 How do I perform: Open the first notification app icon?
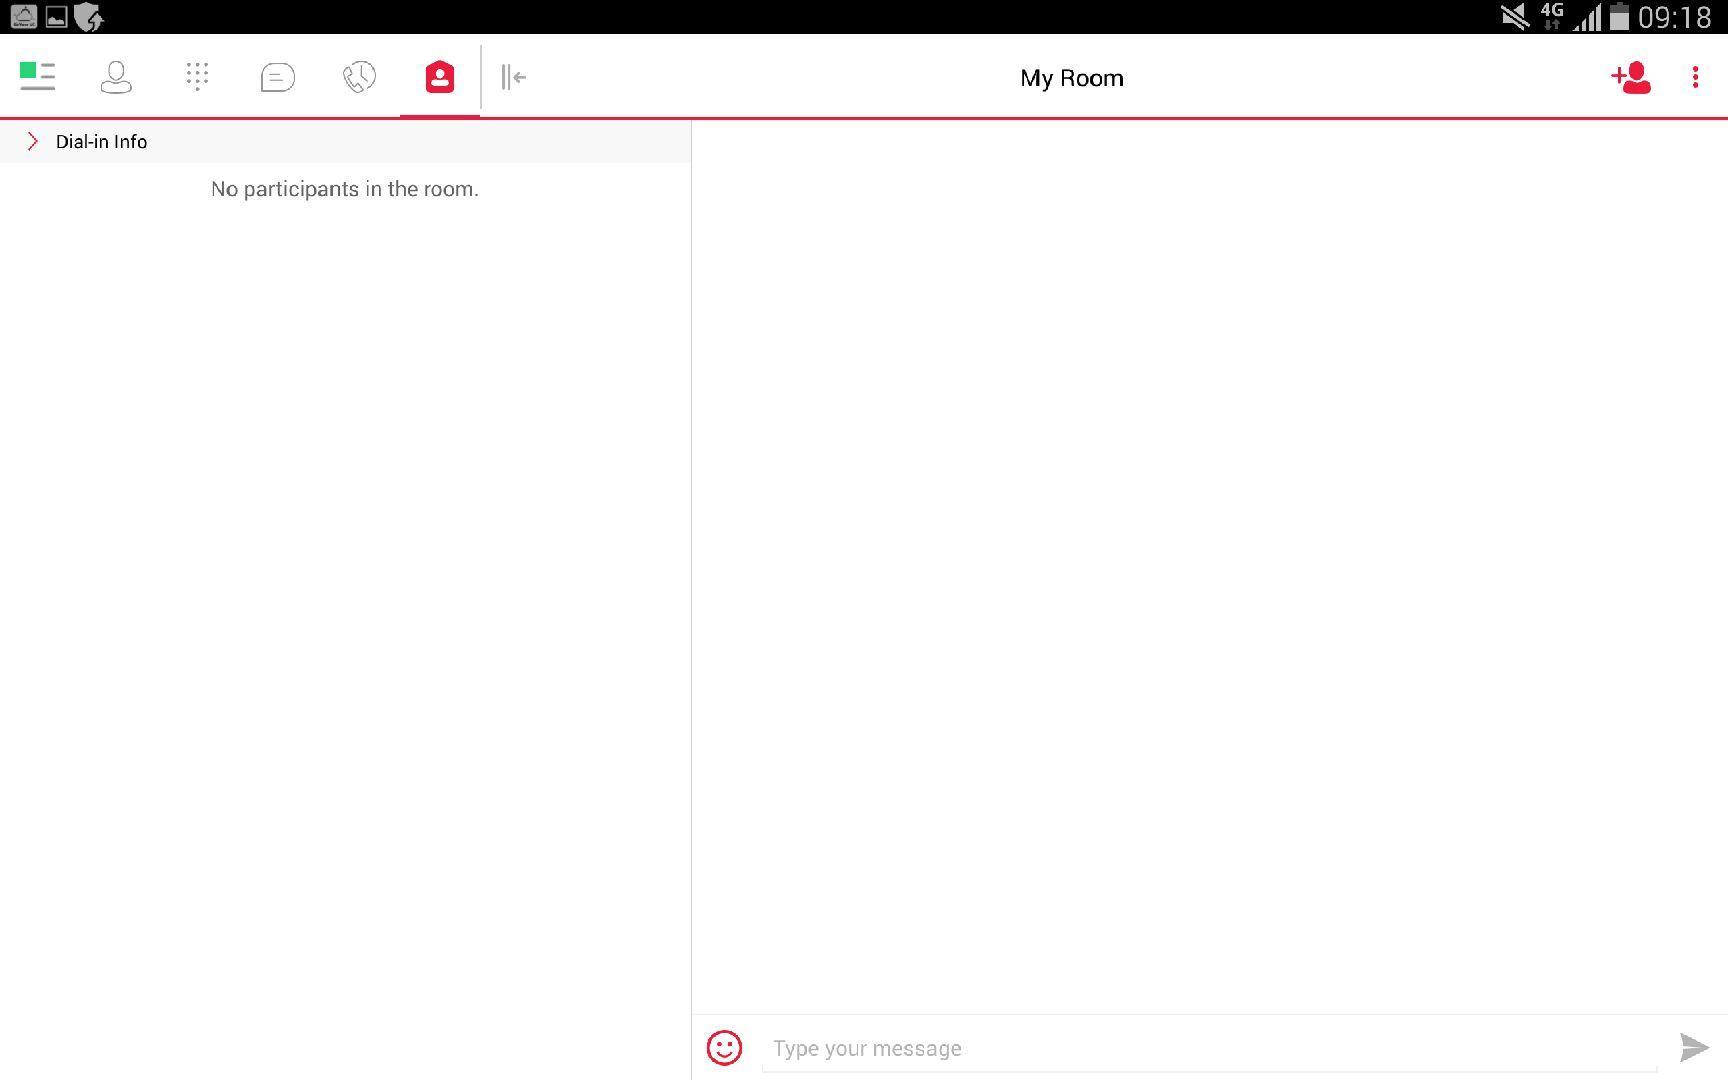23,17
